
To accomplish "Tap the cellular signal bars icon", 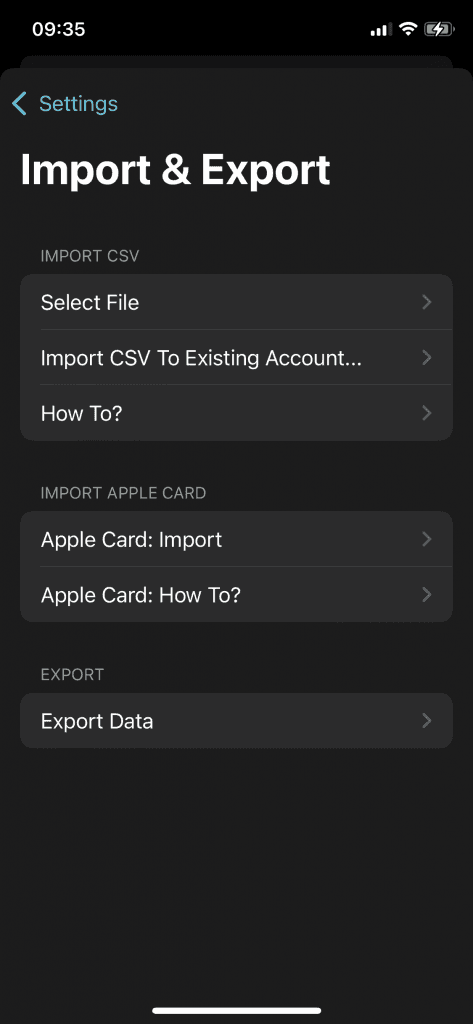I will point(382,29).
